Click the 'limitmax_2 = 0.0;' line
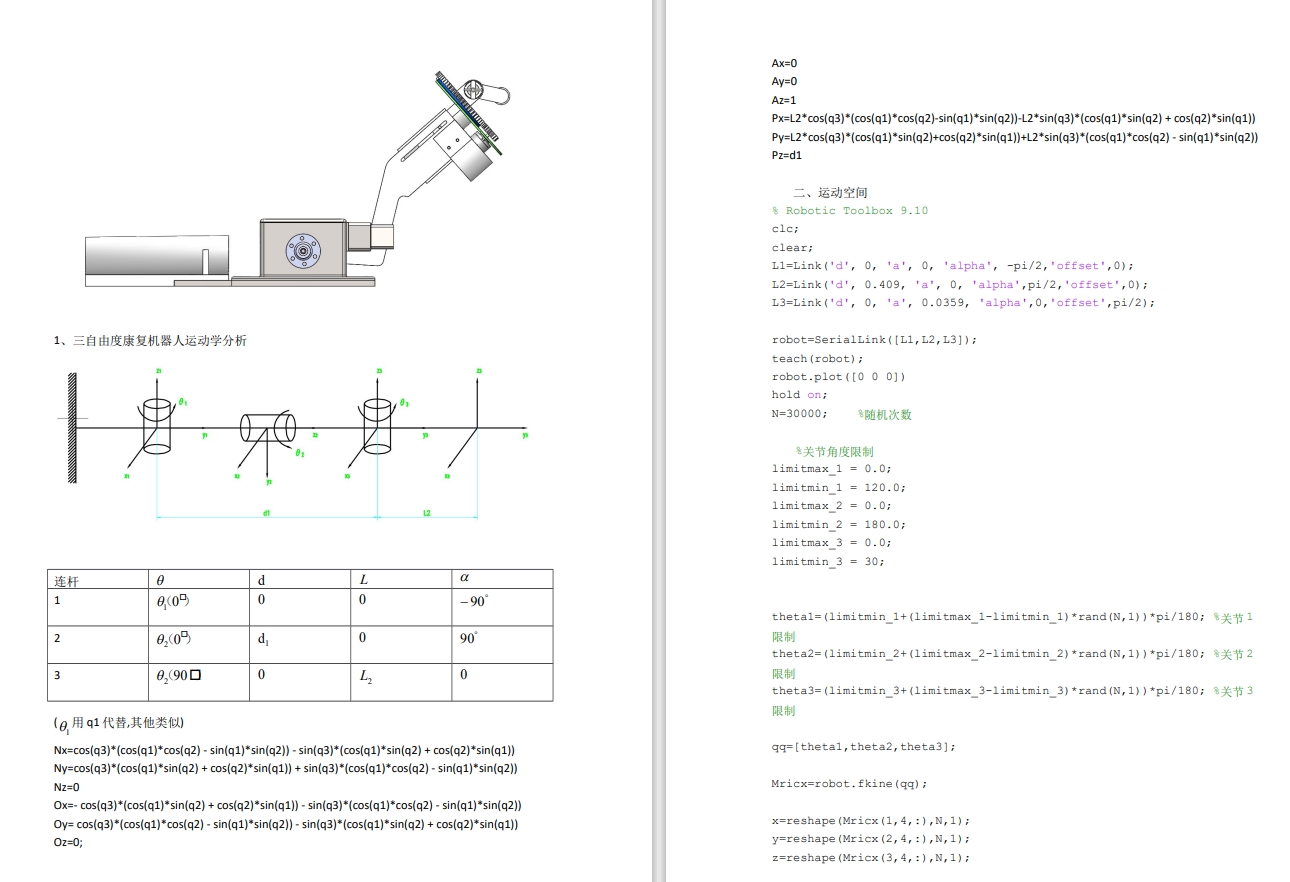1290x882 pixels. click(831, 506)
